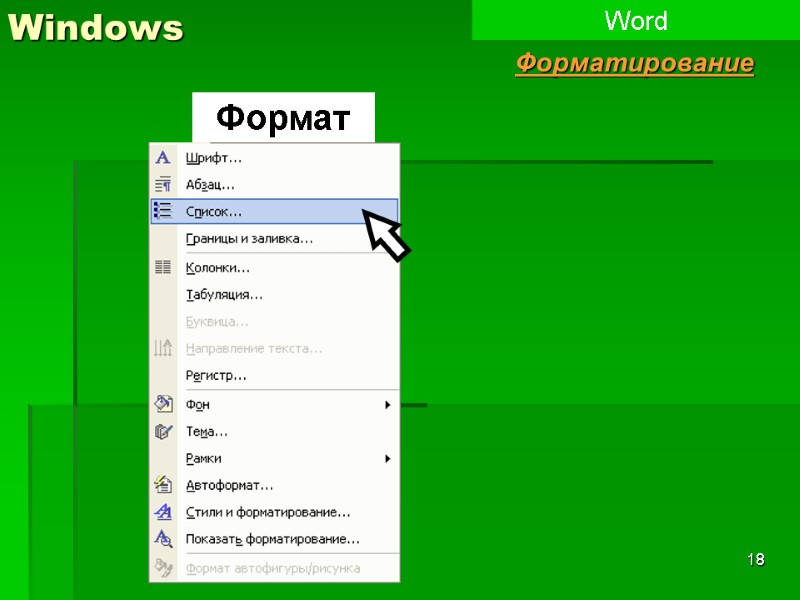Viewport: 800px width, 600px height.
Task: Click the Формат menu title
Action: click(283, 117)
